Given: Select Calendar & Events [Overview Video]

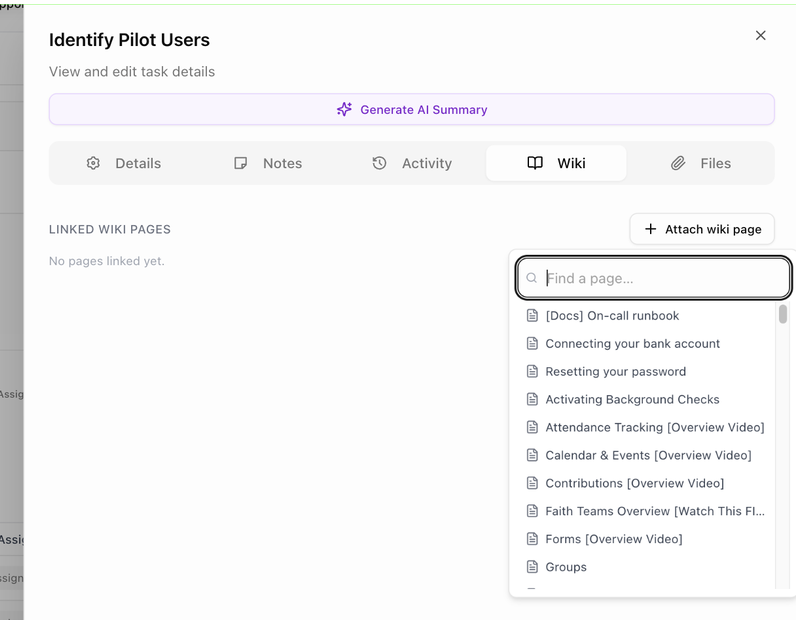Looking at the screenshot, I should (x=646, y=455).
